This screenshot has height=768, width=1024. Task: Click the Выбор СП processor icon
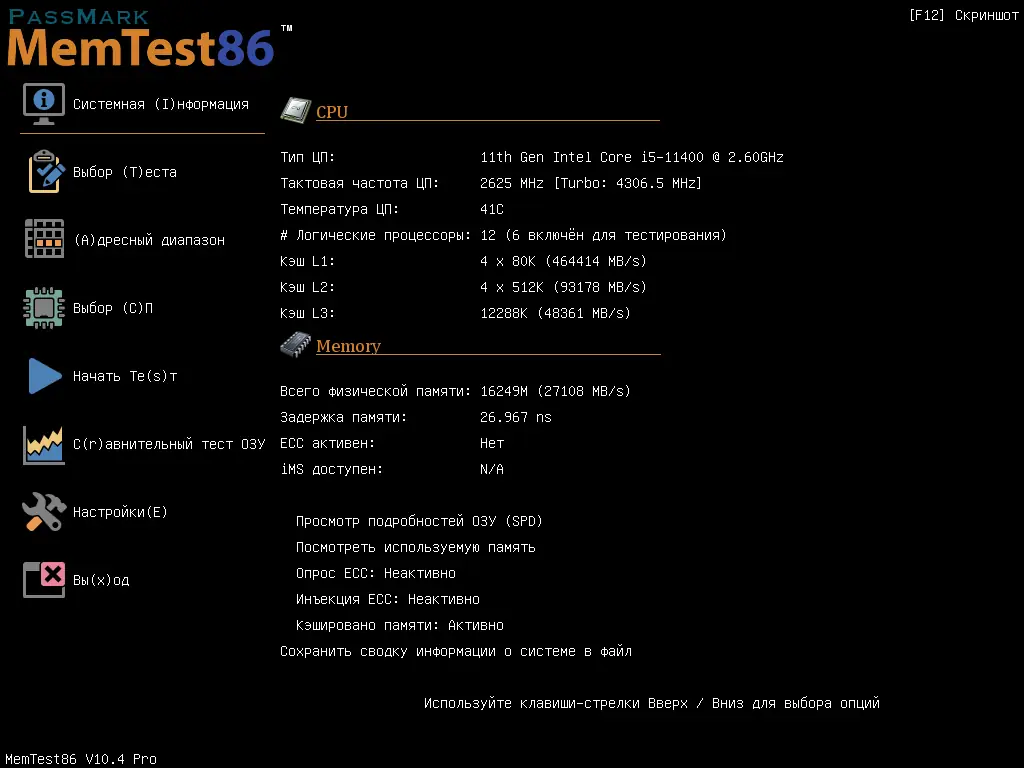(43, 308)
